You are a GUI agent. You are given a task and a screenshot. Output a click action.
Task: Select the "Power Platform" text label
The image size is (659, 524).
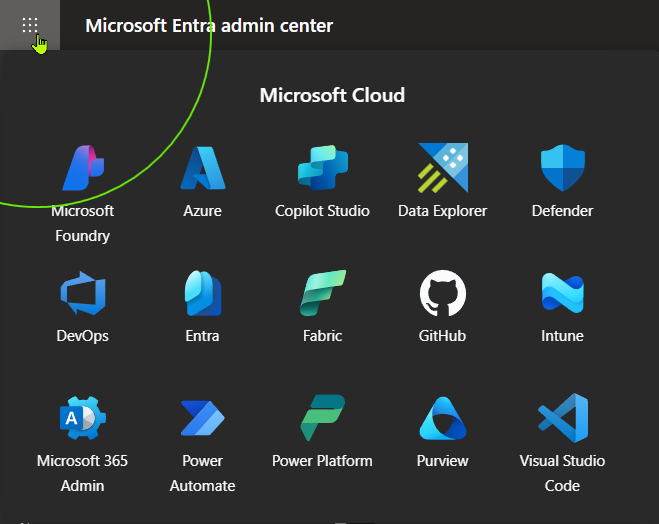pyautogui.click(x=322, y=461)
